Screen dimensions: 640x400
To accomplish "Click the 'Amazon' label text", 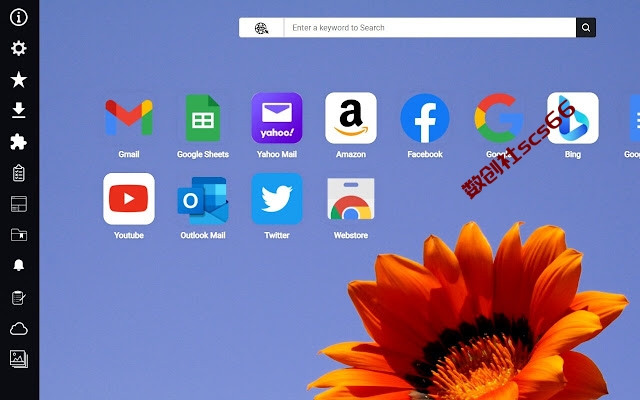I will click(351, 154).
